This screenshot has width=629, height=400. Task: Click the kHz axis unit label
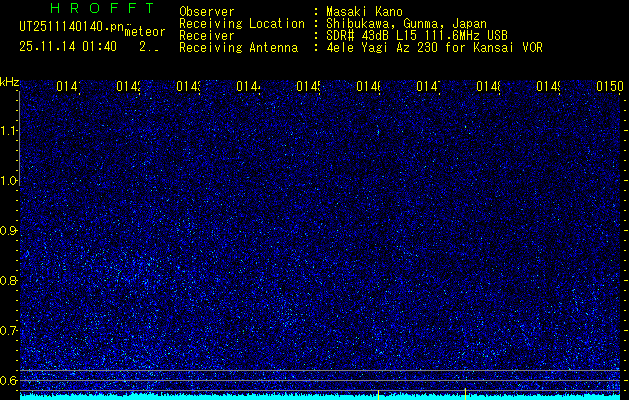tap(10, 82)
